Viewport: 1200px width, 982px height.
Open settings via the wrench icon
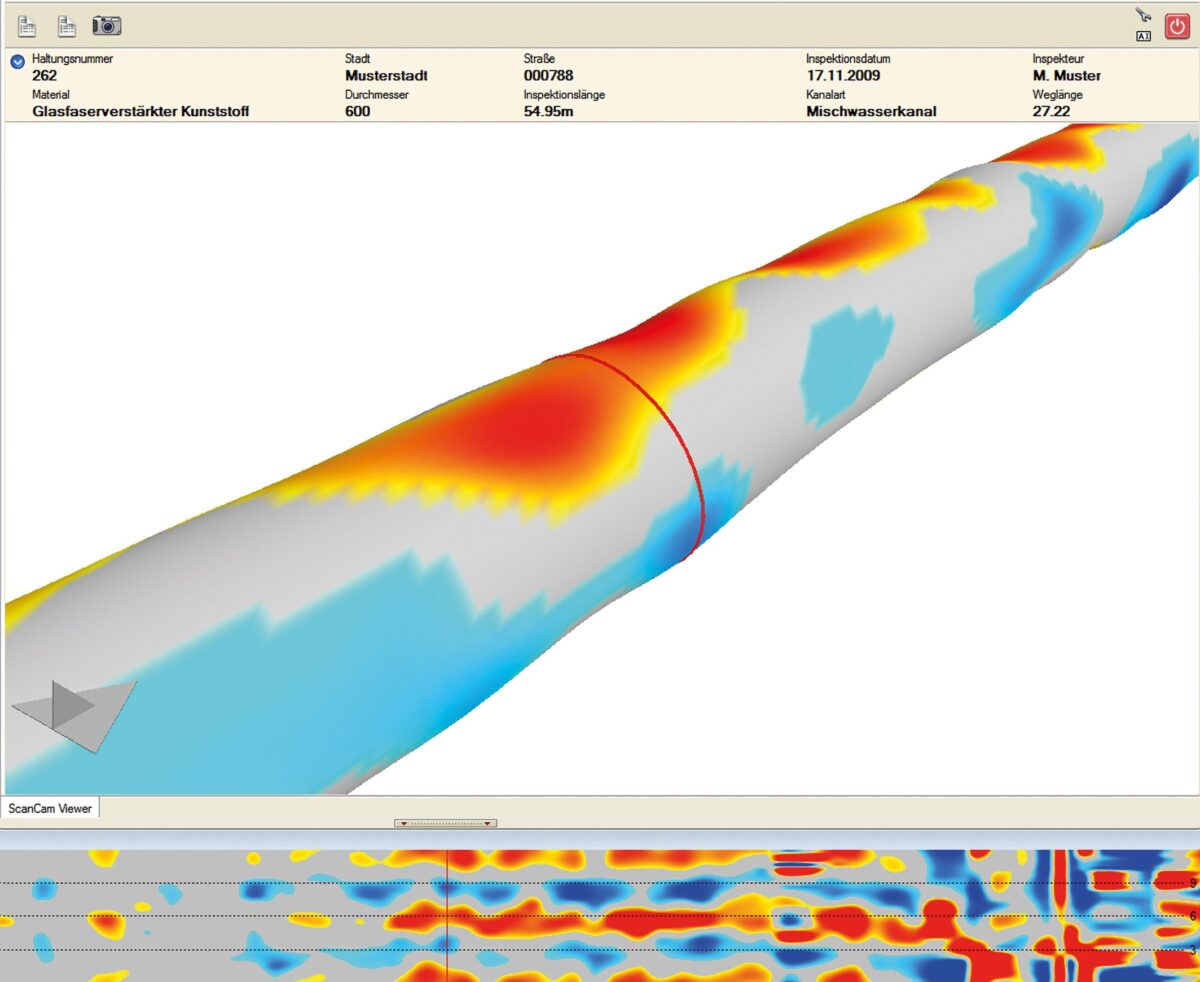(x=1143, y=15)
